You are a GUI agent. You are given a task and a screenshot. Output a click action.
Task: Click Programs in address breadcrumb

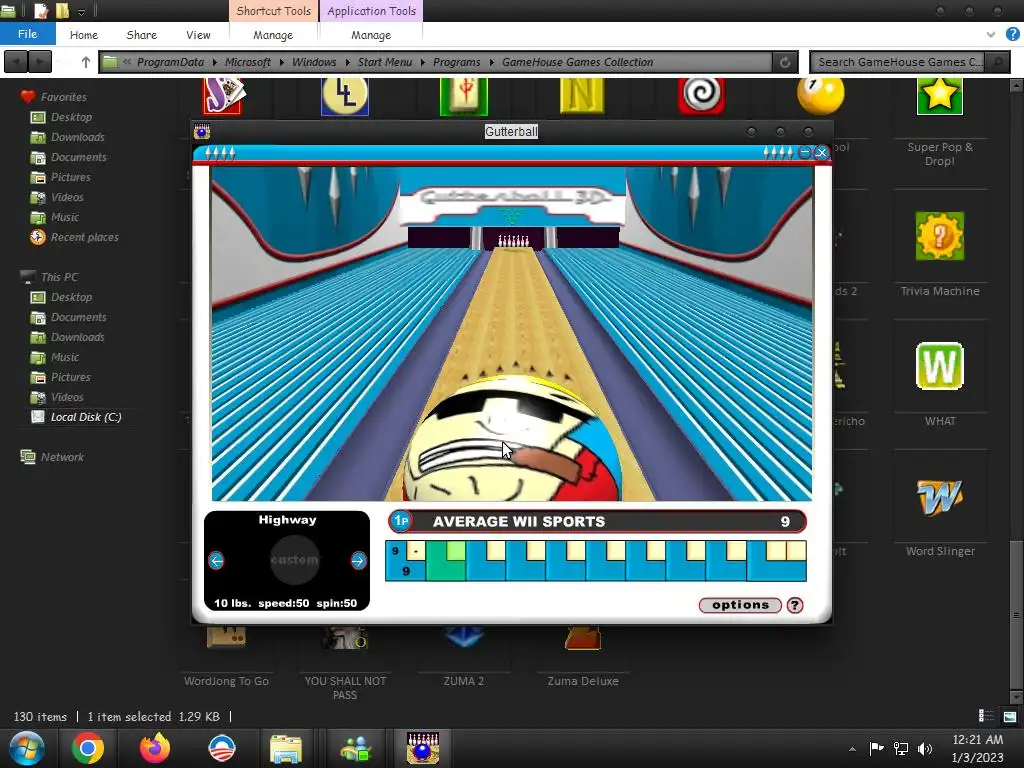(x=456, y=62)
